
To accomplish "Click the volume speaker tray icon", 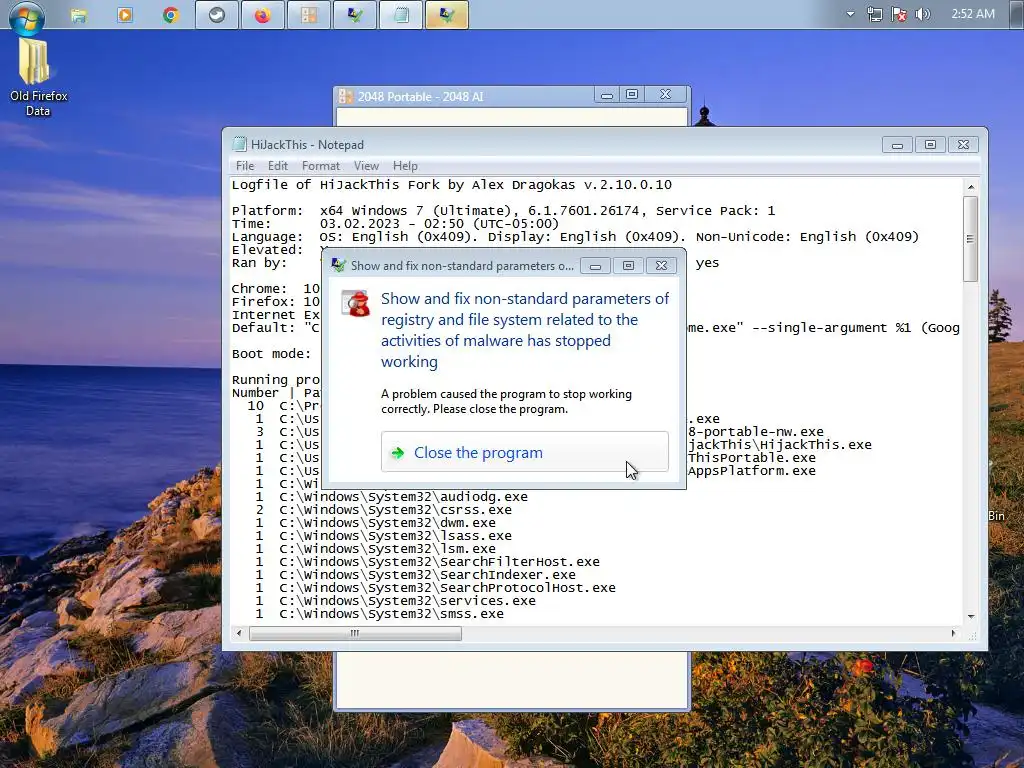I will coord(922,14).
